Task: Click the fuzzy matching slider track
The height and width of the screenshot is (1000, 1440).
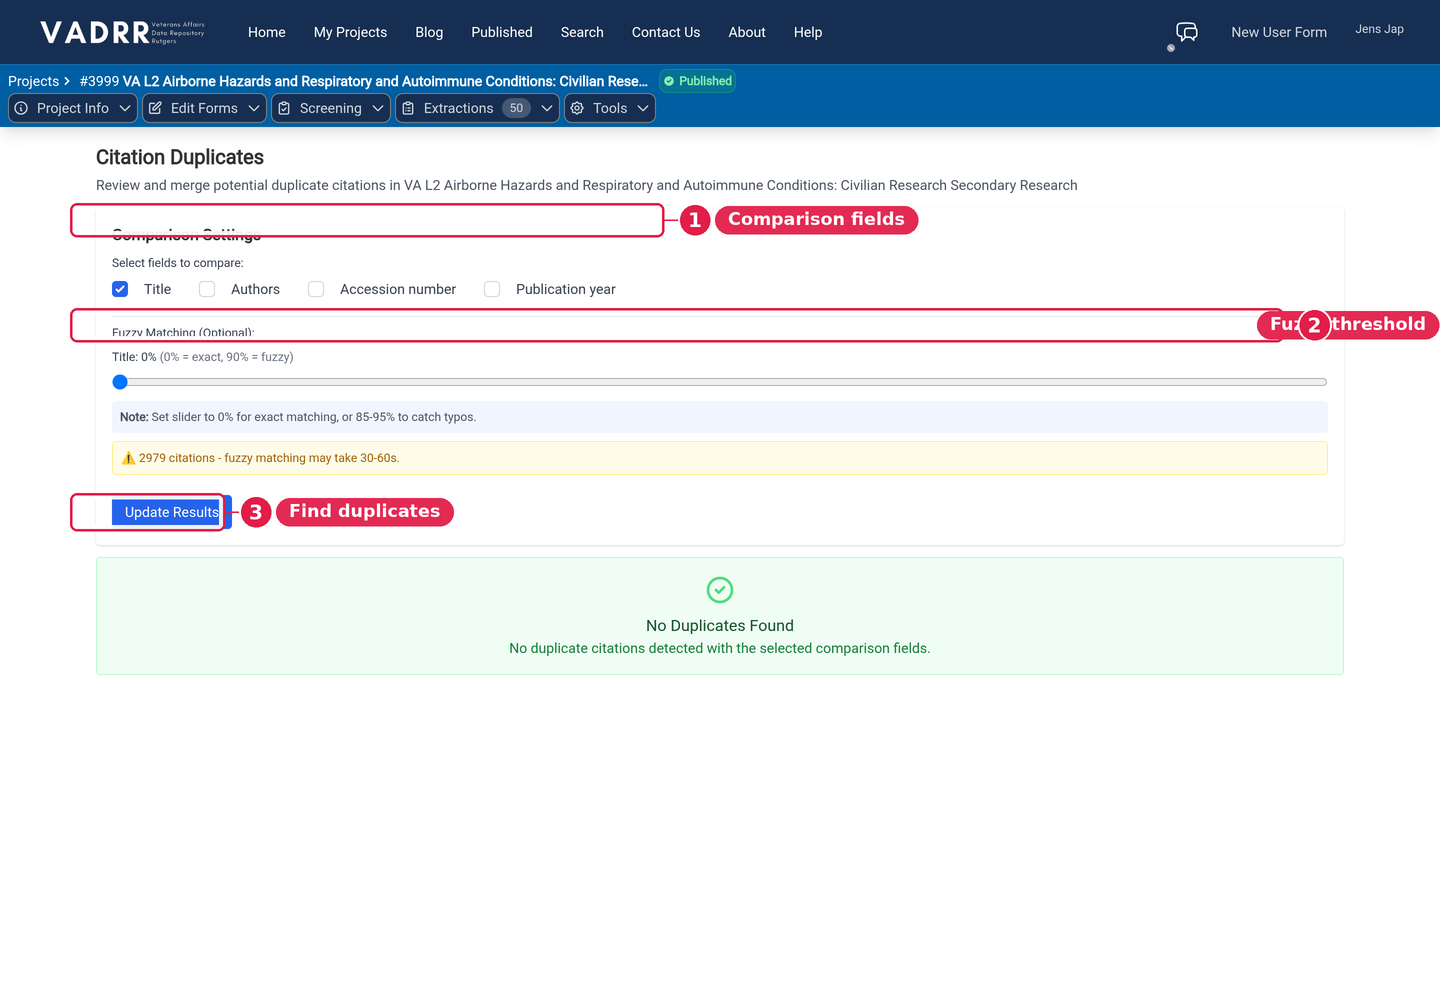Action: click(720, 382)
